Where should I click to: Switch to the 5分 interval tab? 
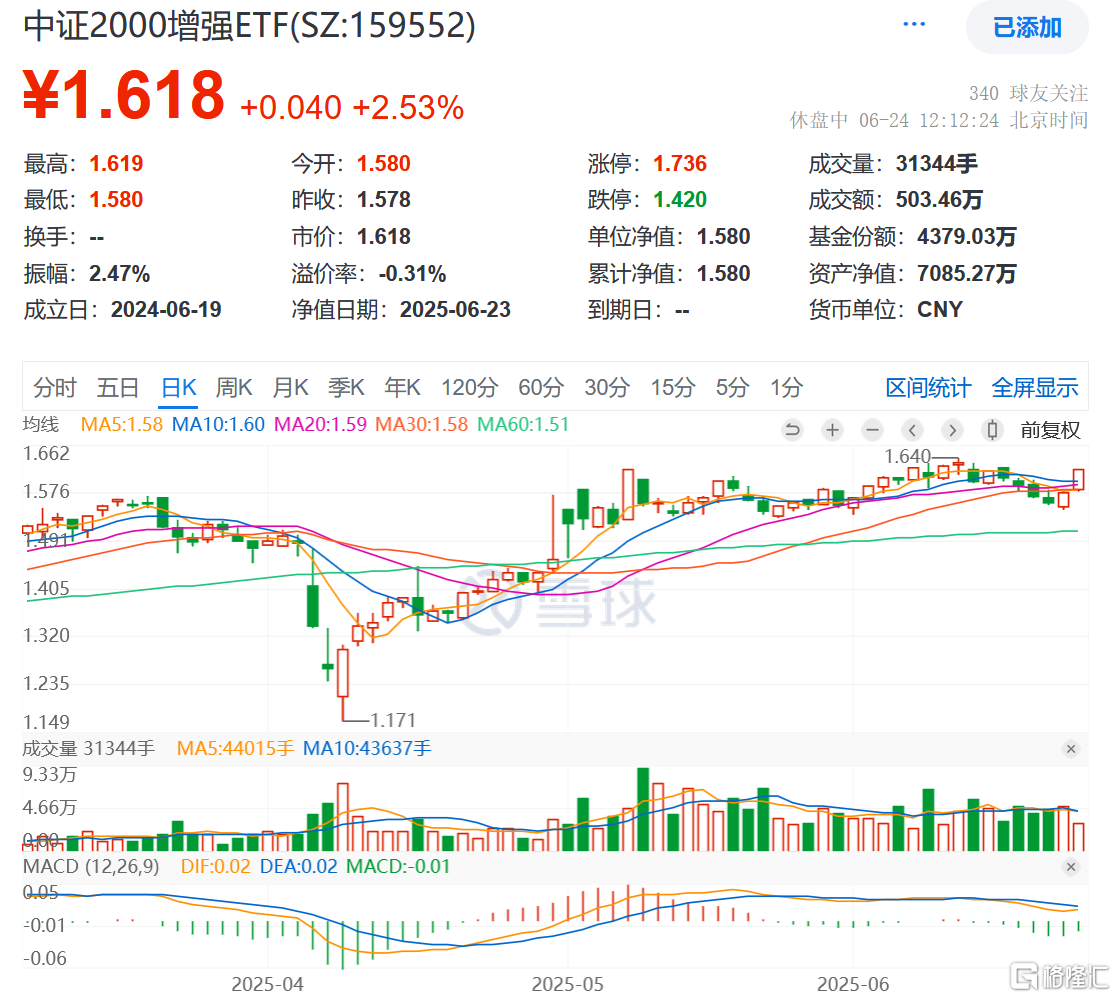pyautogui.click(x=732, y=388)
